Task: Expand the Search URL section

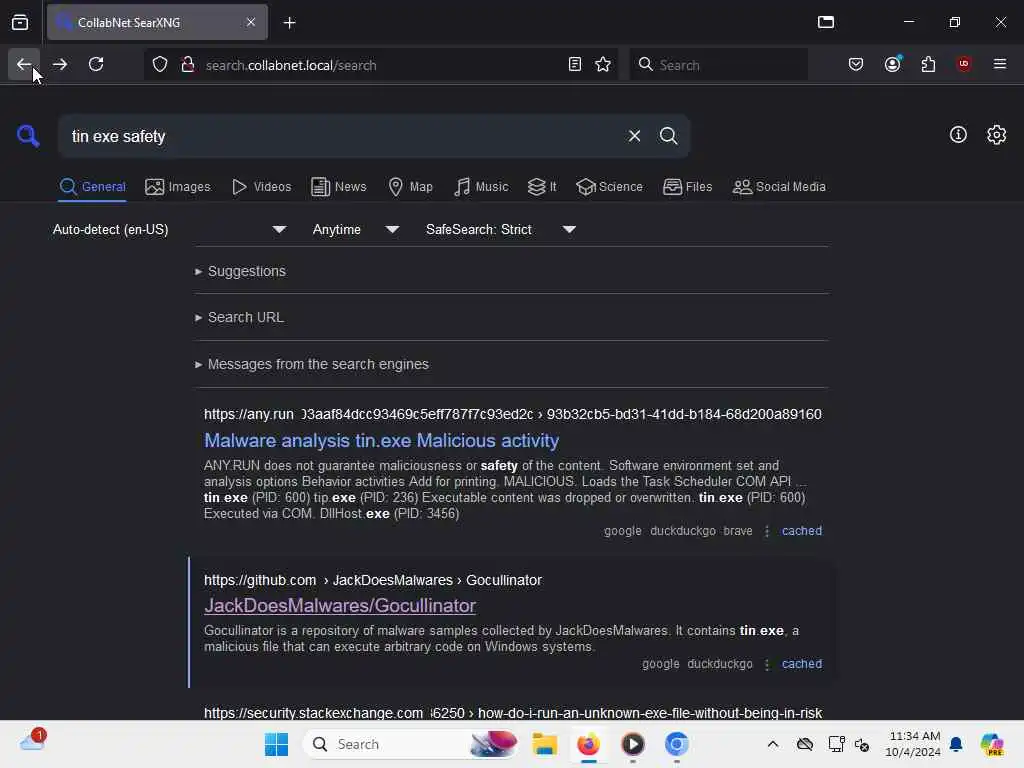Action: [x=239, y=317]
